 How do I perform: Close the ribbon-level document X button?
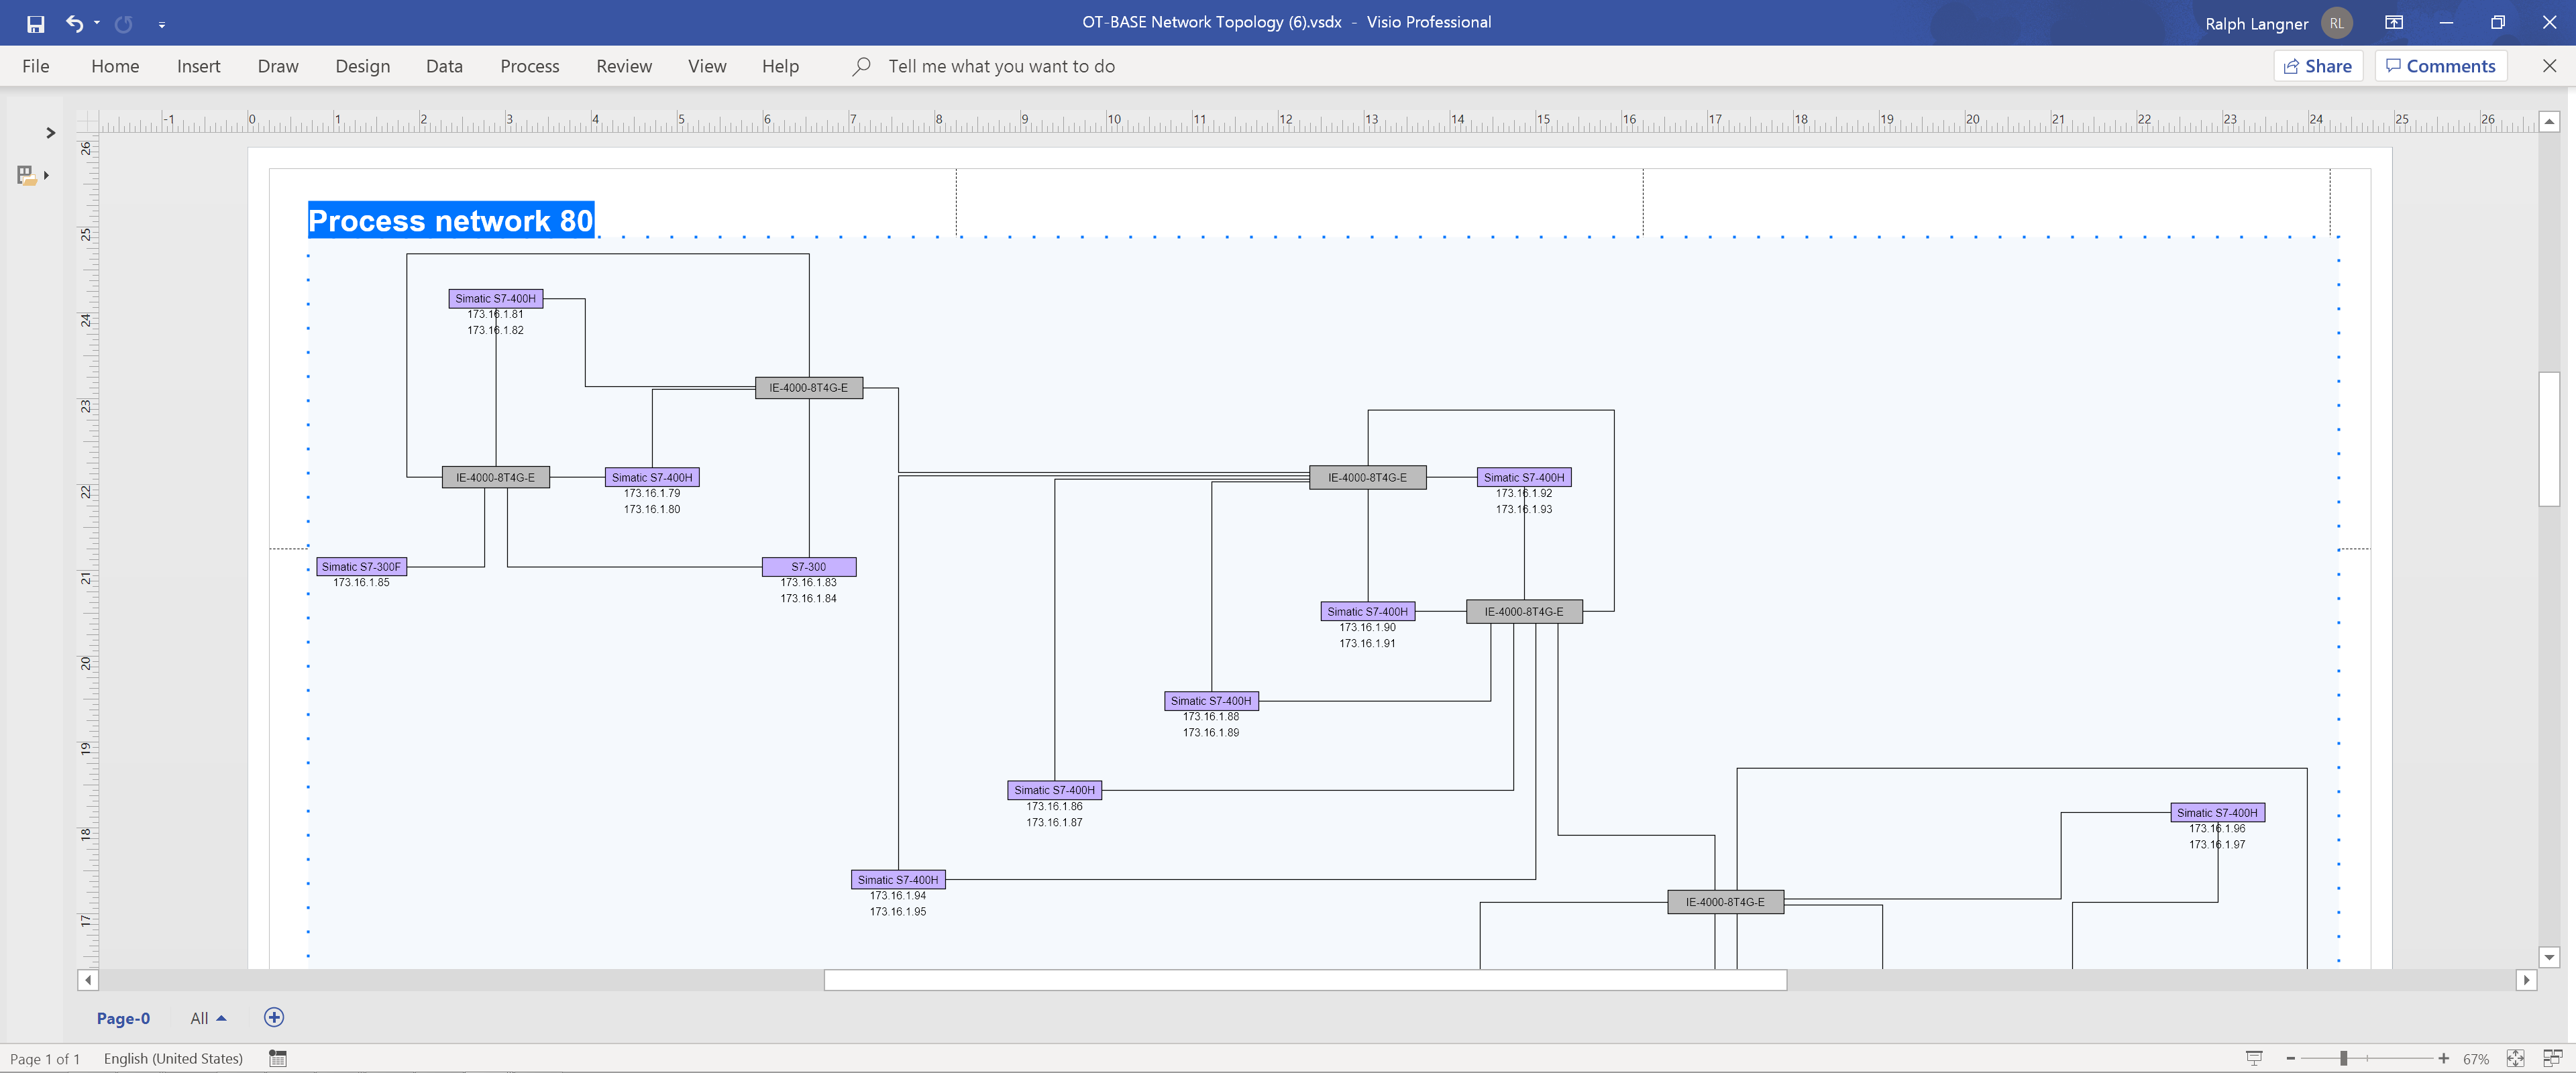click(x=2549, y=66)
